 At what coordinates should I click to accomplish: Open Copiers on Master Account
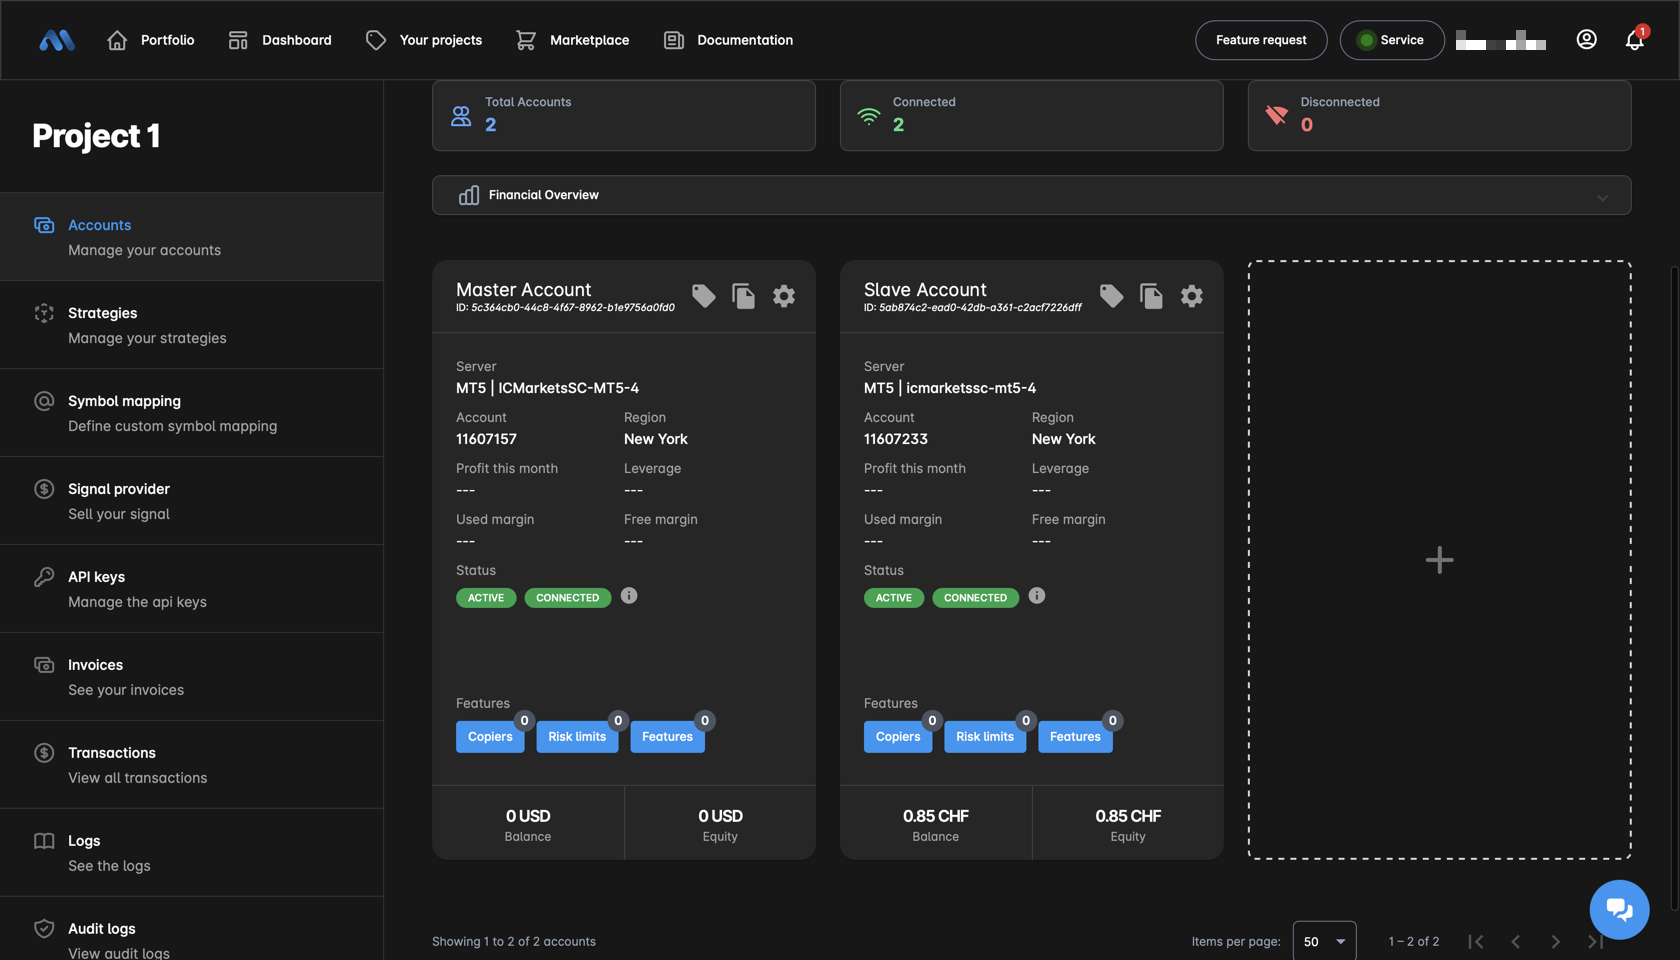[490, 737]
